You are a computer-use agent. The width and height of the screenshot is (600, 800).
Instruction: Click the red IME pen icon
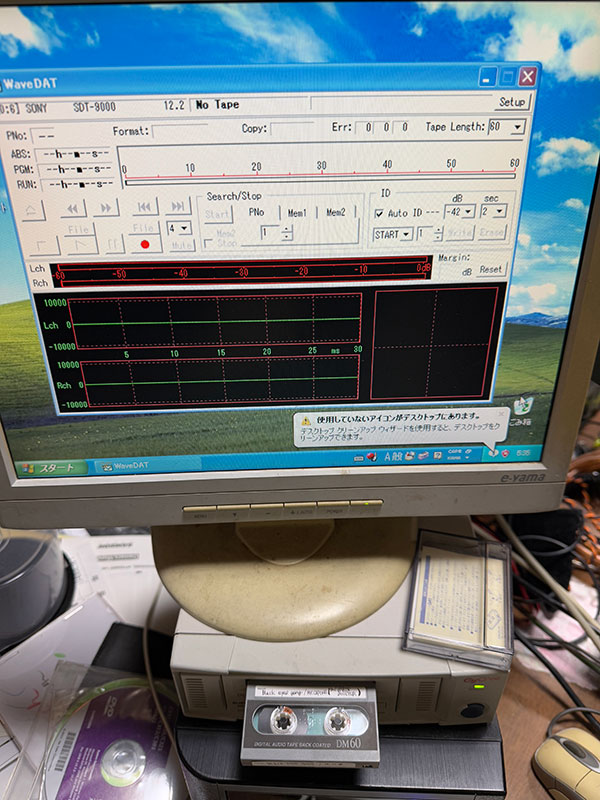pos(372,457)
